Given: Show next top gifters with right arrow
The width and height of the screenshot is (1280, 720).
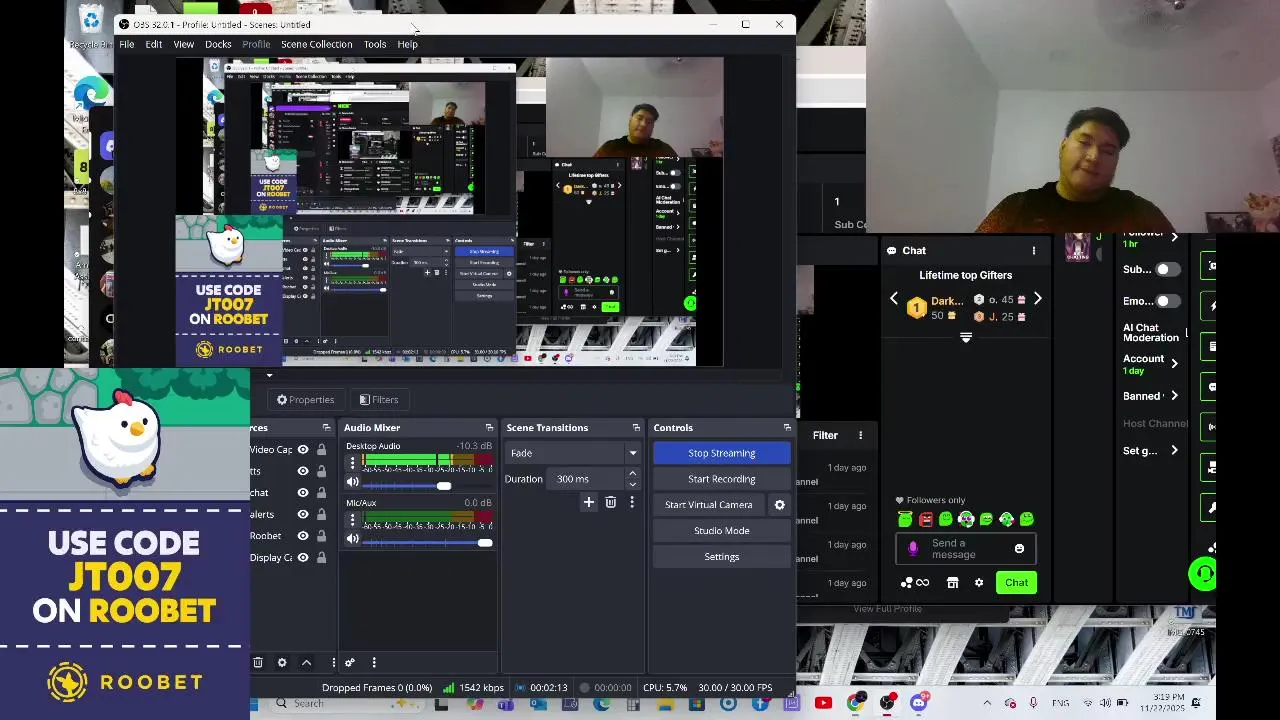Looking at the screenshot, I should click(x=1037, y=299).
